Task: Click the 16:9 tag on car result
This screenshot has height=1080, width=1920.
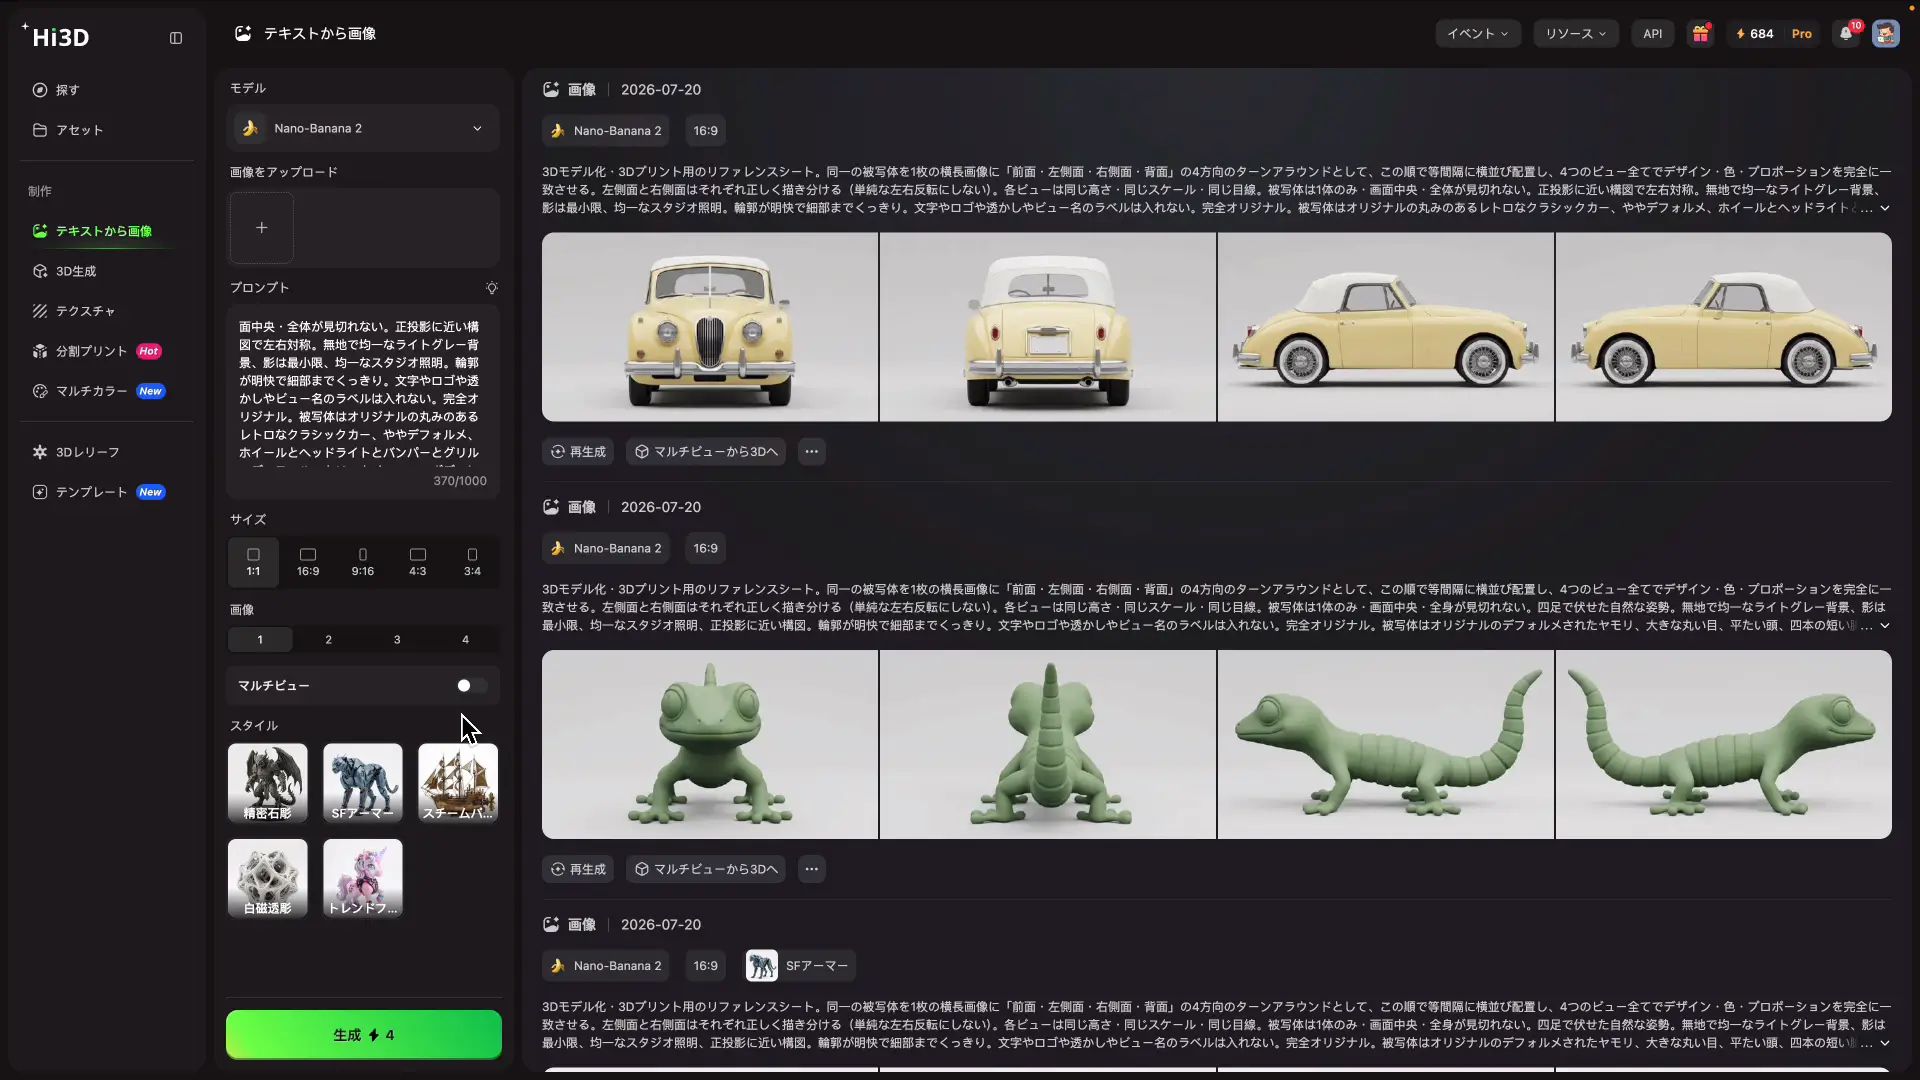Action: (x=706, y=131)
